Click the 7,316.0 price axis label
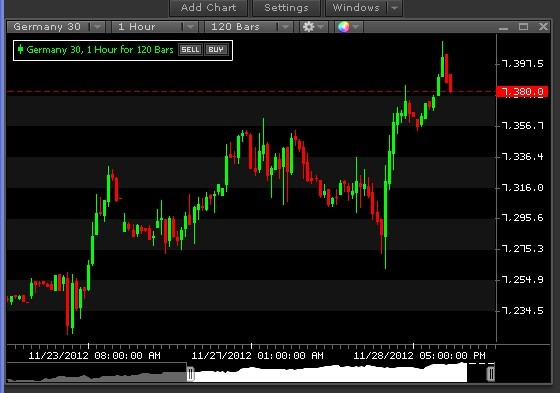Screen dimensions: 560x393 pyautogui.click(x=522, y=188)
